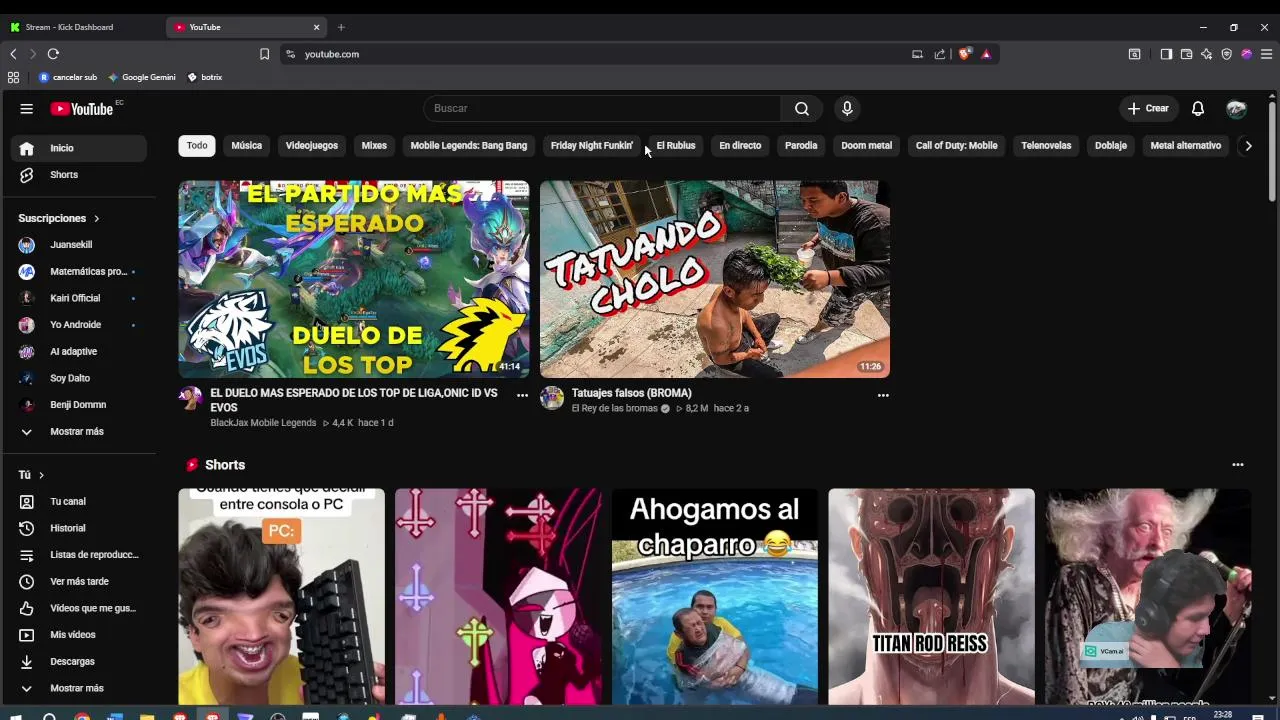Open Tu canal in the sidebar
Screen dimensions: 1280x720
pos(79,501)
